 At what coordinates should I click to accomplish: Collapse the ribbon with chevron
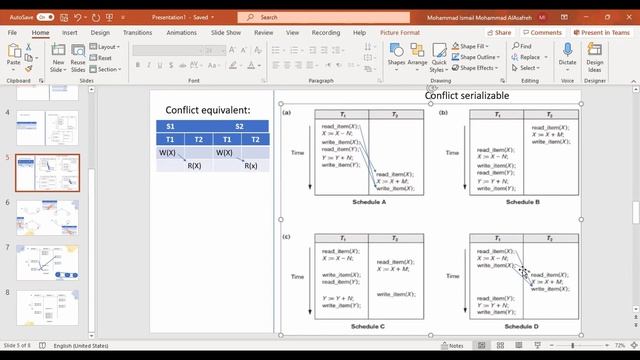click(633, 81)
